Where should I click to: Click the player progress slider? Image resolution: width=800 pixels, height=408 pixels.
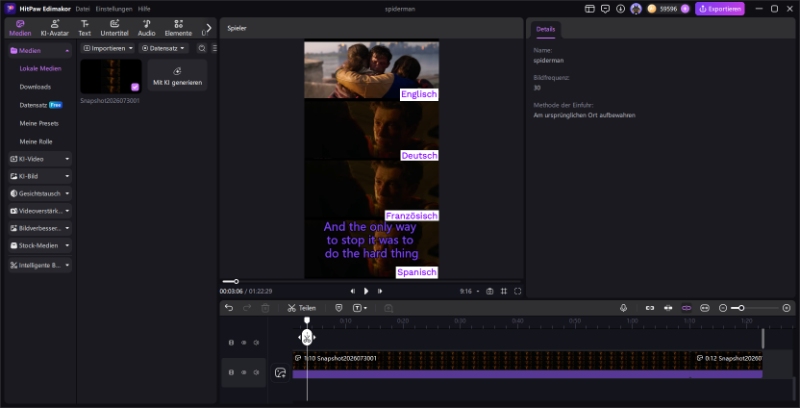pos(371,282)
